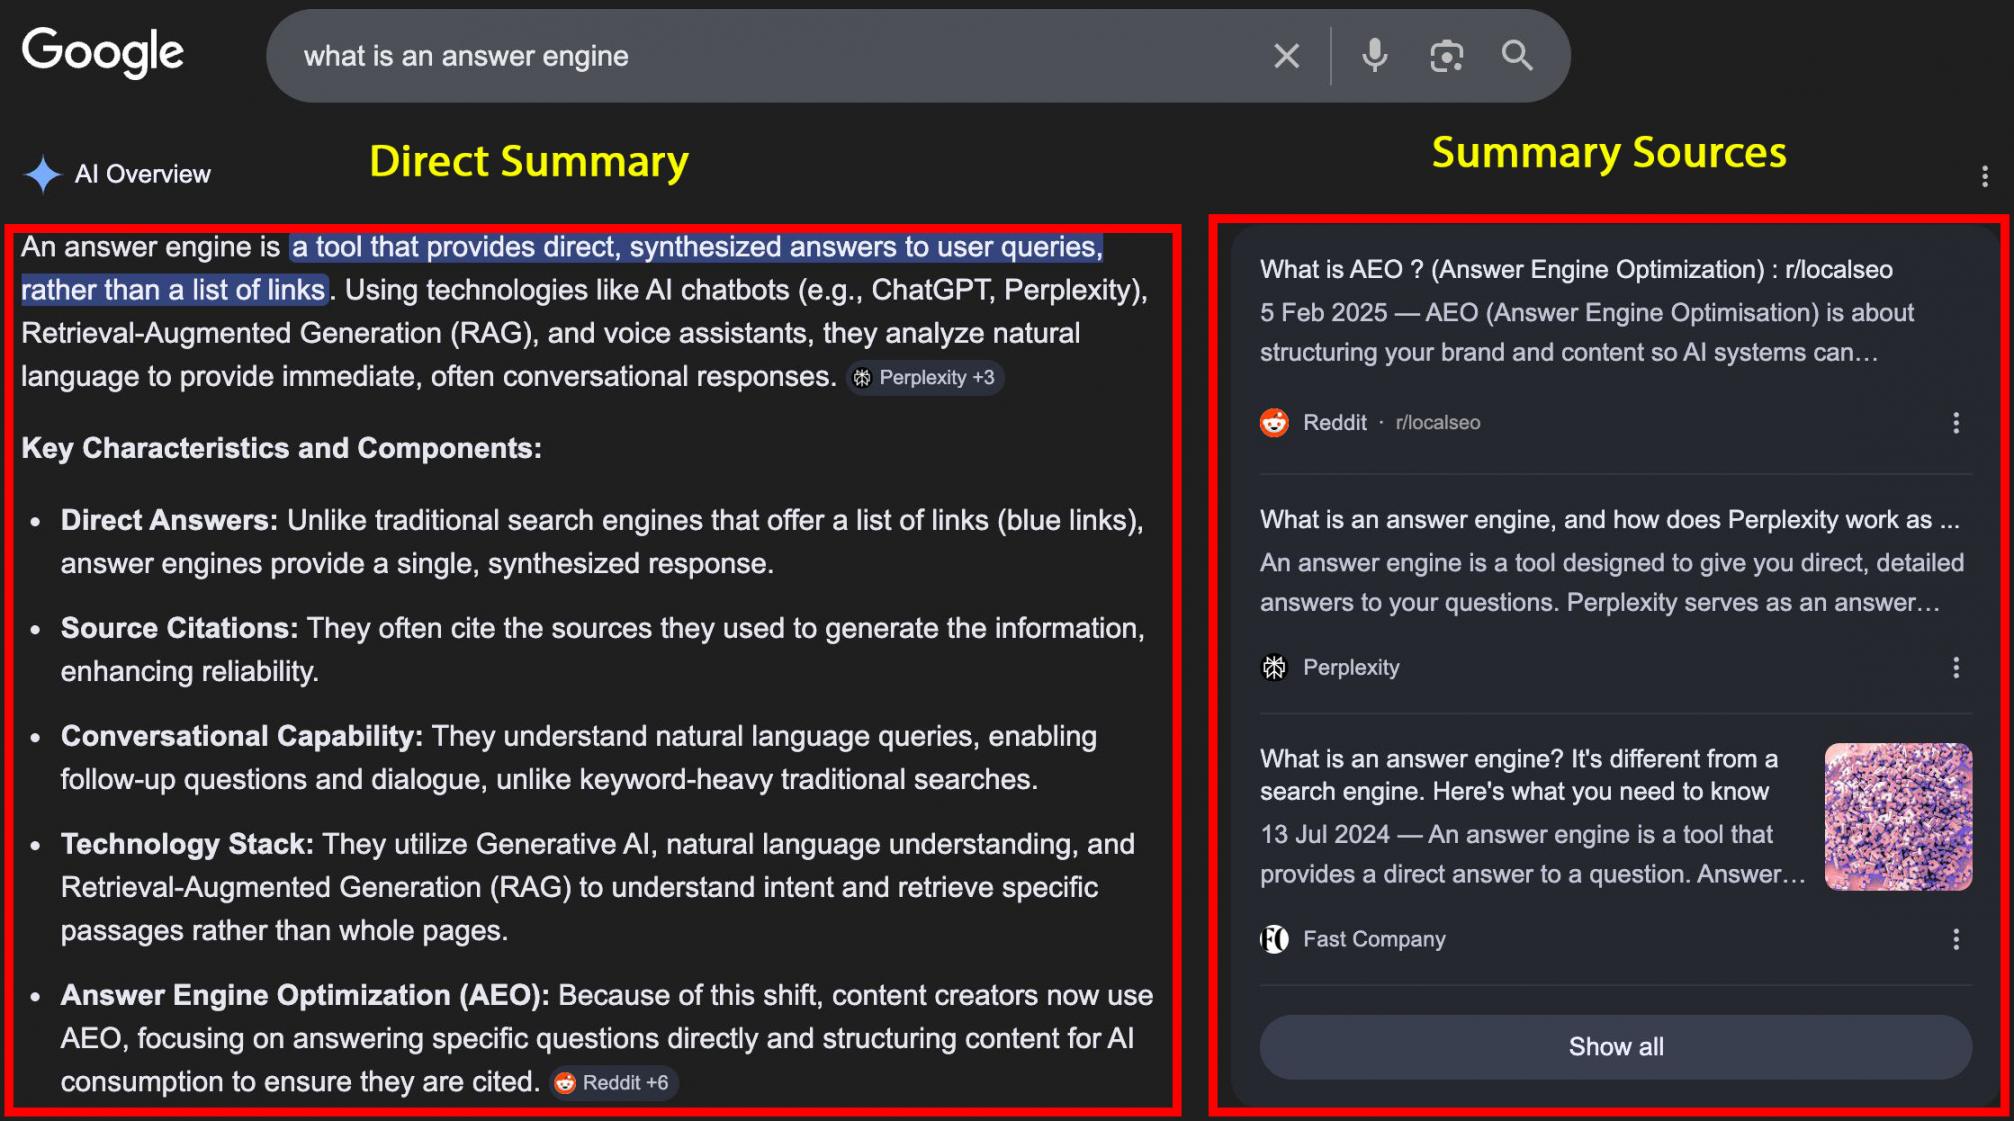The width and height of the screenshot is (2014, 1121).
Task: Click 'Key Characteristics and Components:' heading
Action: coord(281,448)
